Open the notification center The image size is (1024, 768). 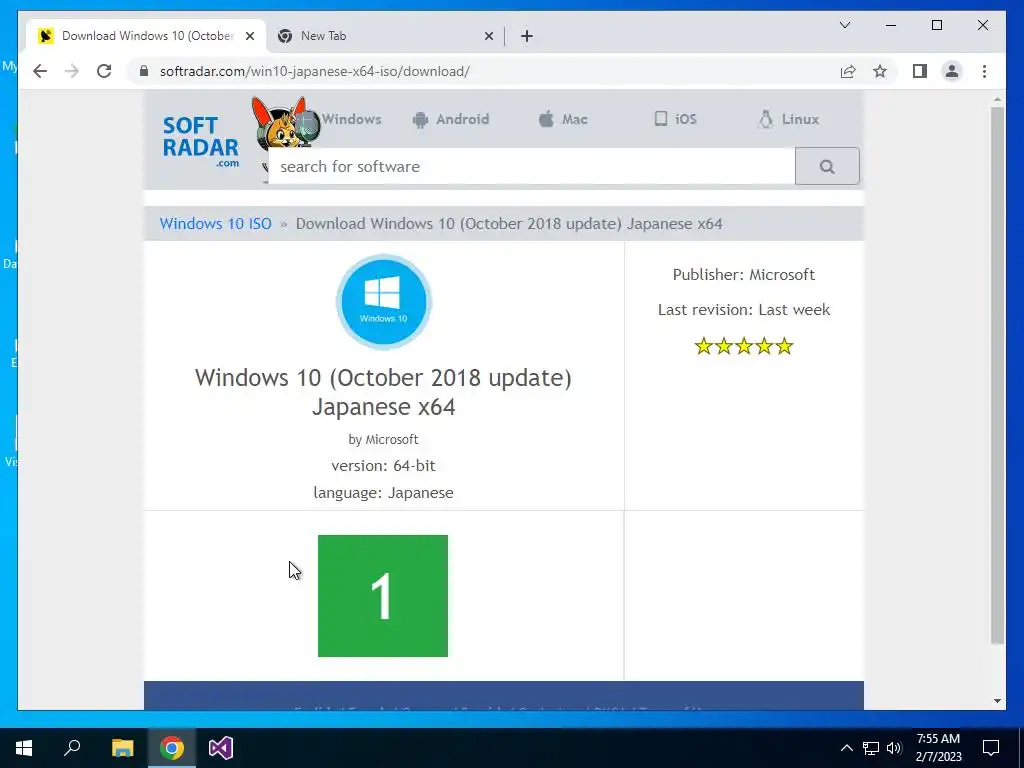point(991,748)
